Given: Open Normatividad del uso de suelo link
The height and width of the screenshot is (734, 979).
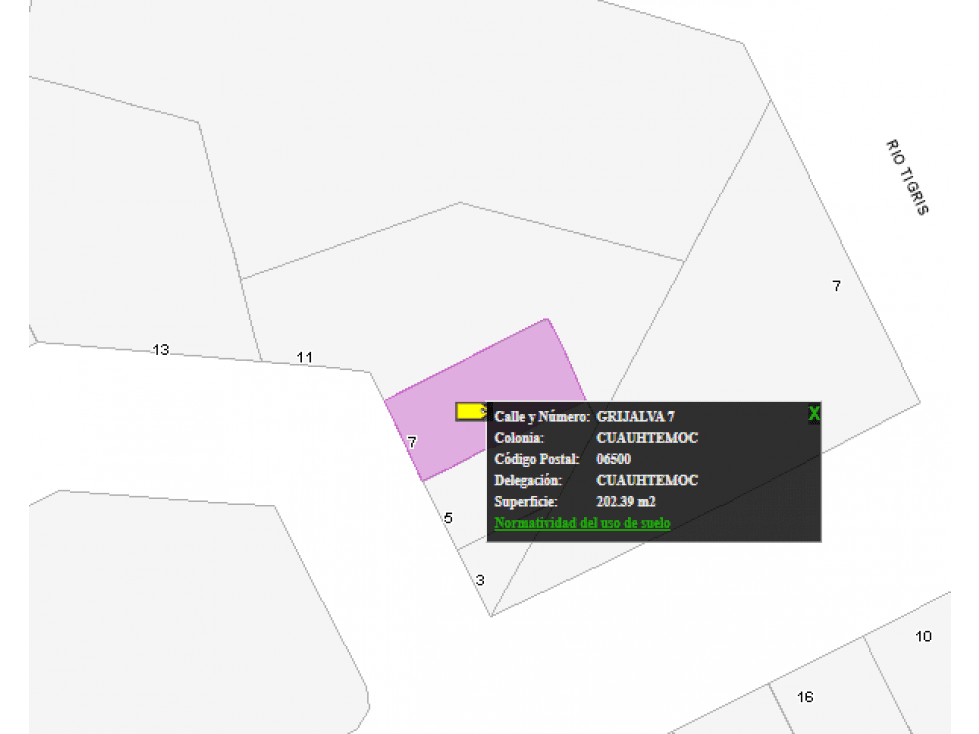Looking at the screenshot, I should pos(582,523).
